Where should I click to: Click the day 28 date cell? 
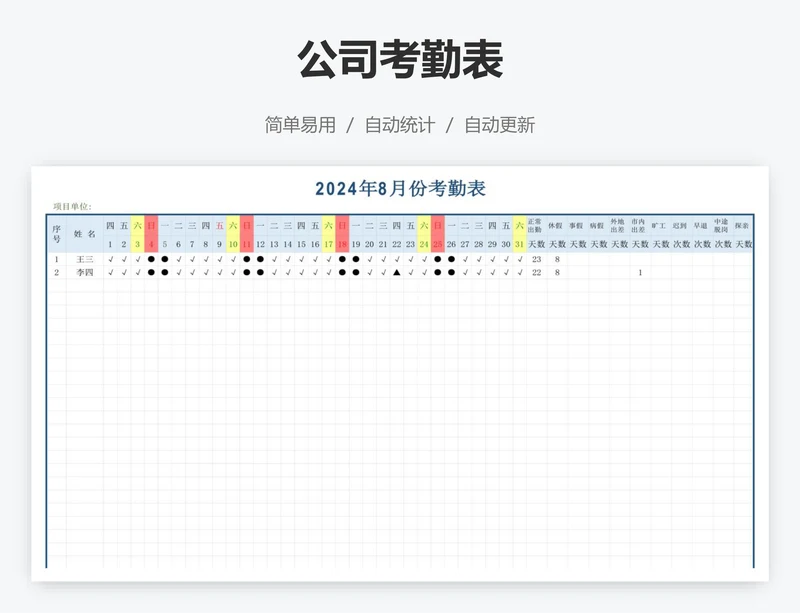click(x=479, y=244)
